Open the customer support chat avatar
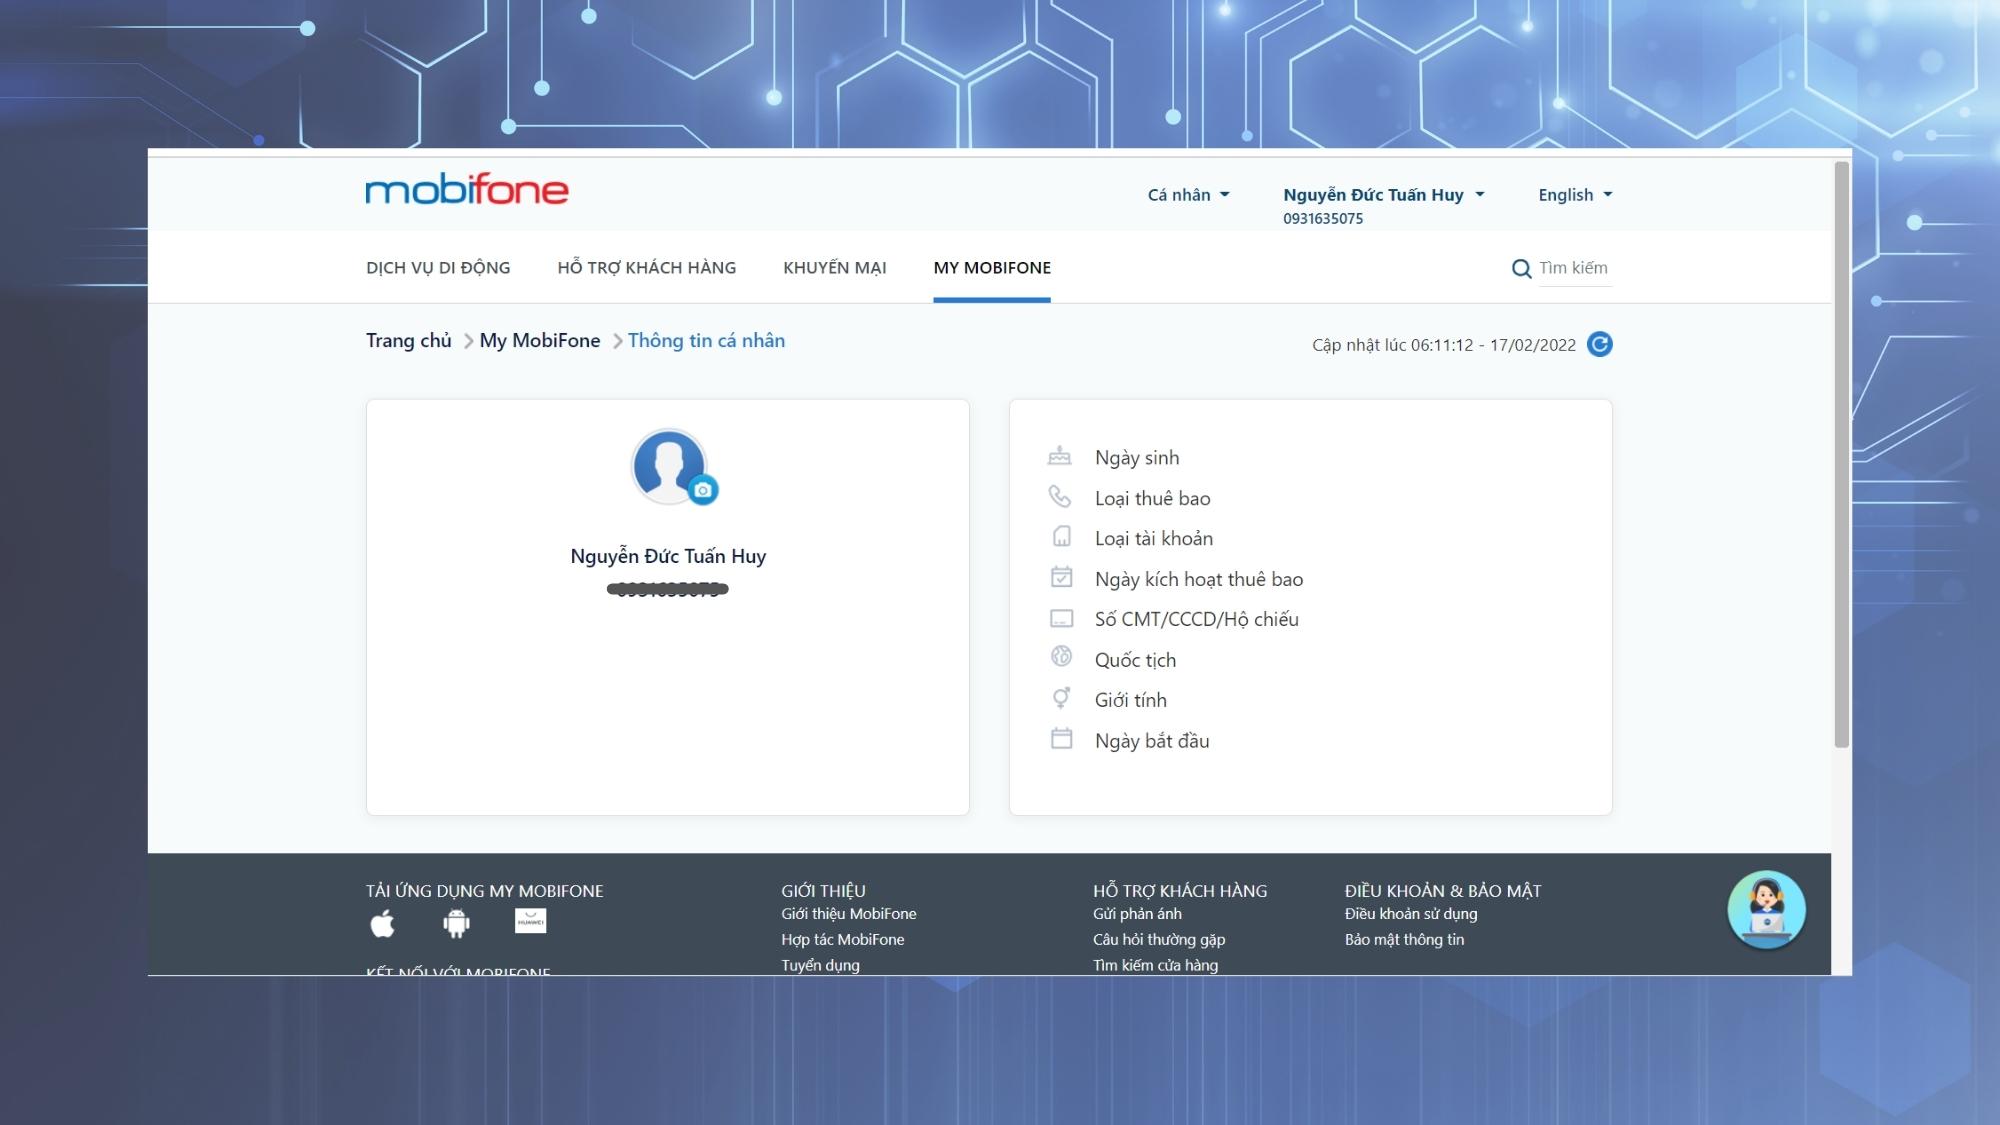This screenshot has height=1125, width=2000. point(1766,910)
